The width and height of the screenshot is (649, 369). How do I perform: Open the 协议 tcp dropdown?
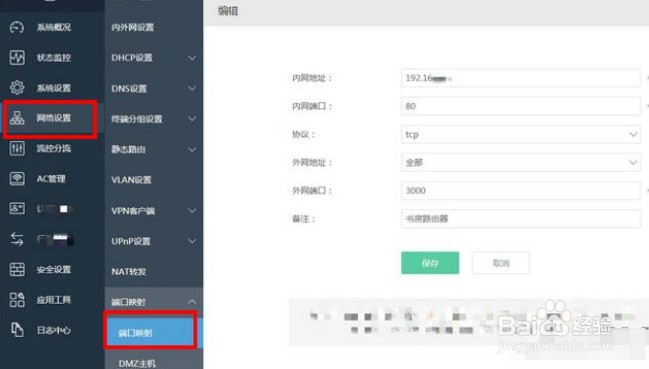click(x=521, y=134)
